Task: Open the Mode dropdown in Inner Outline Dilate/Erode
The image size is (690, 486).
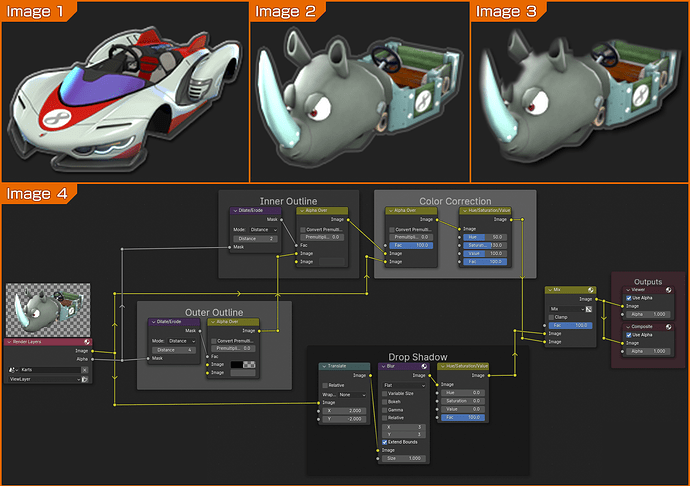Action: pyautogui.click(x=263, y=230)
